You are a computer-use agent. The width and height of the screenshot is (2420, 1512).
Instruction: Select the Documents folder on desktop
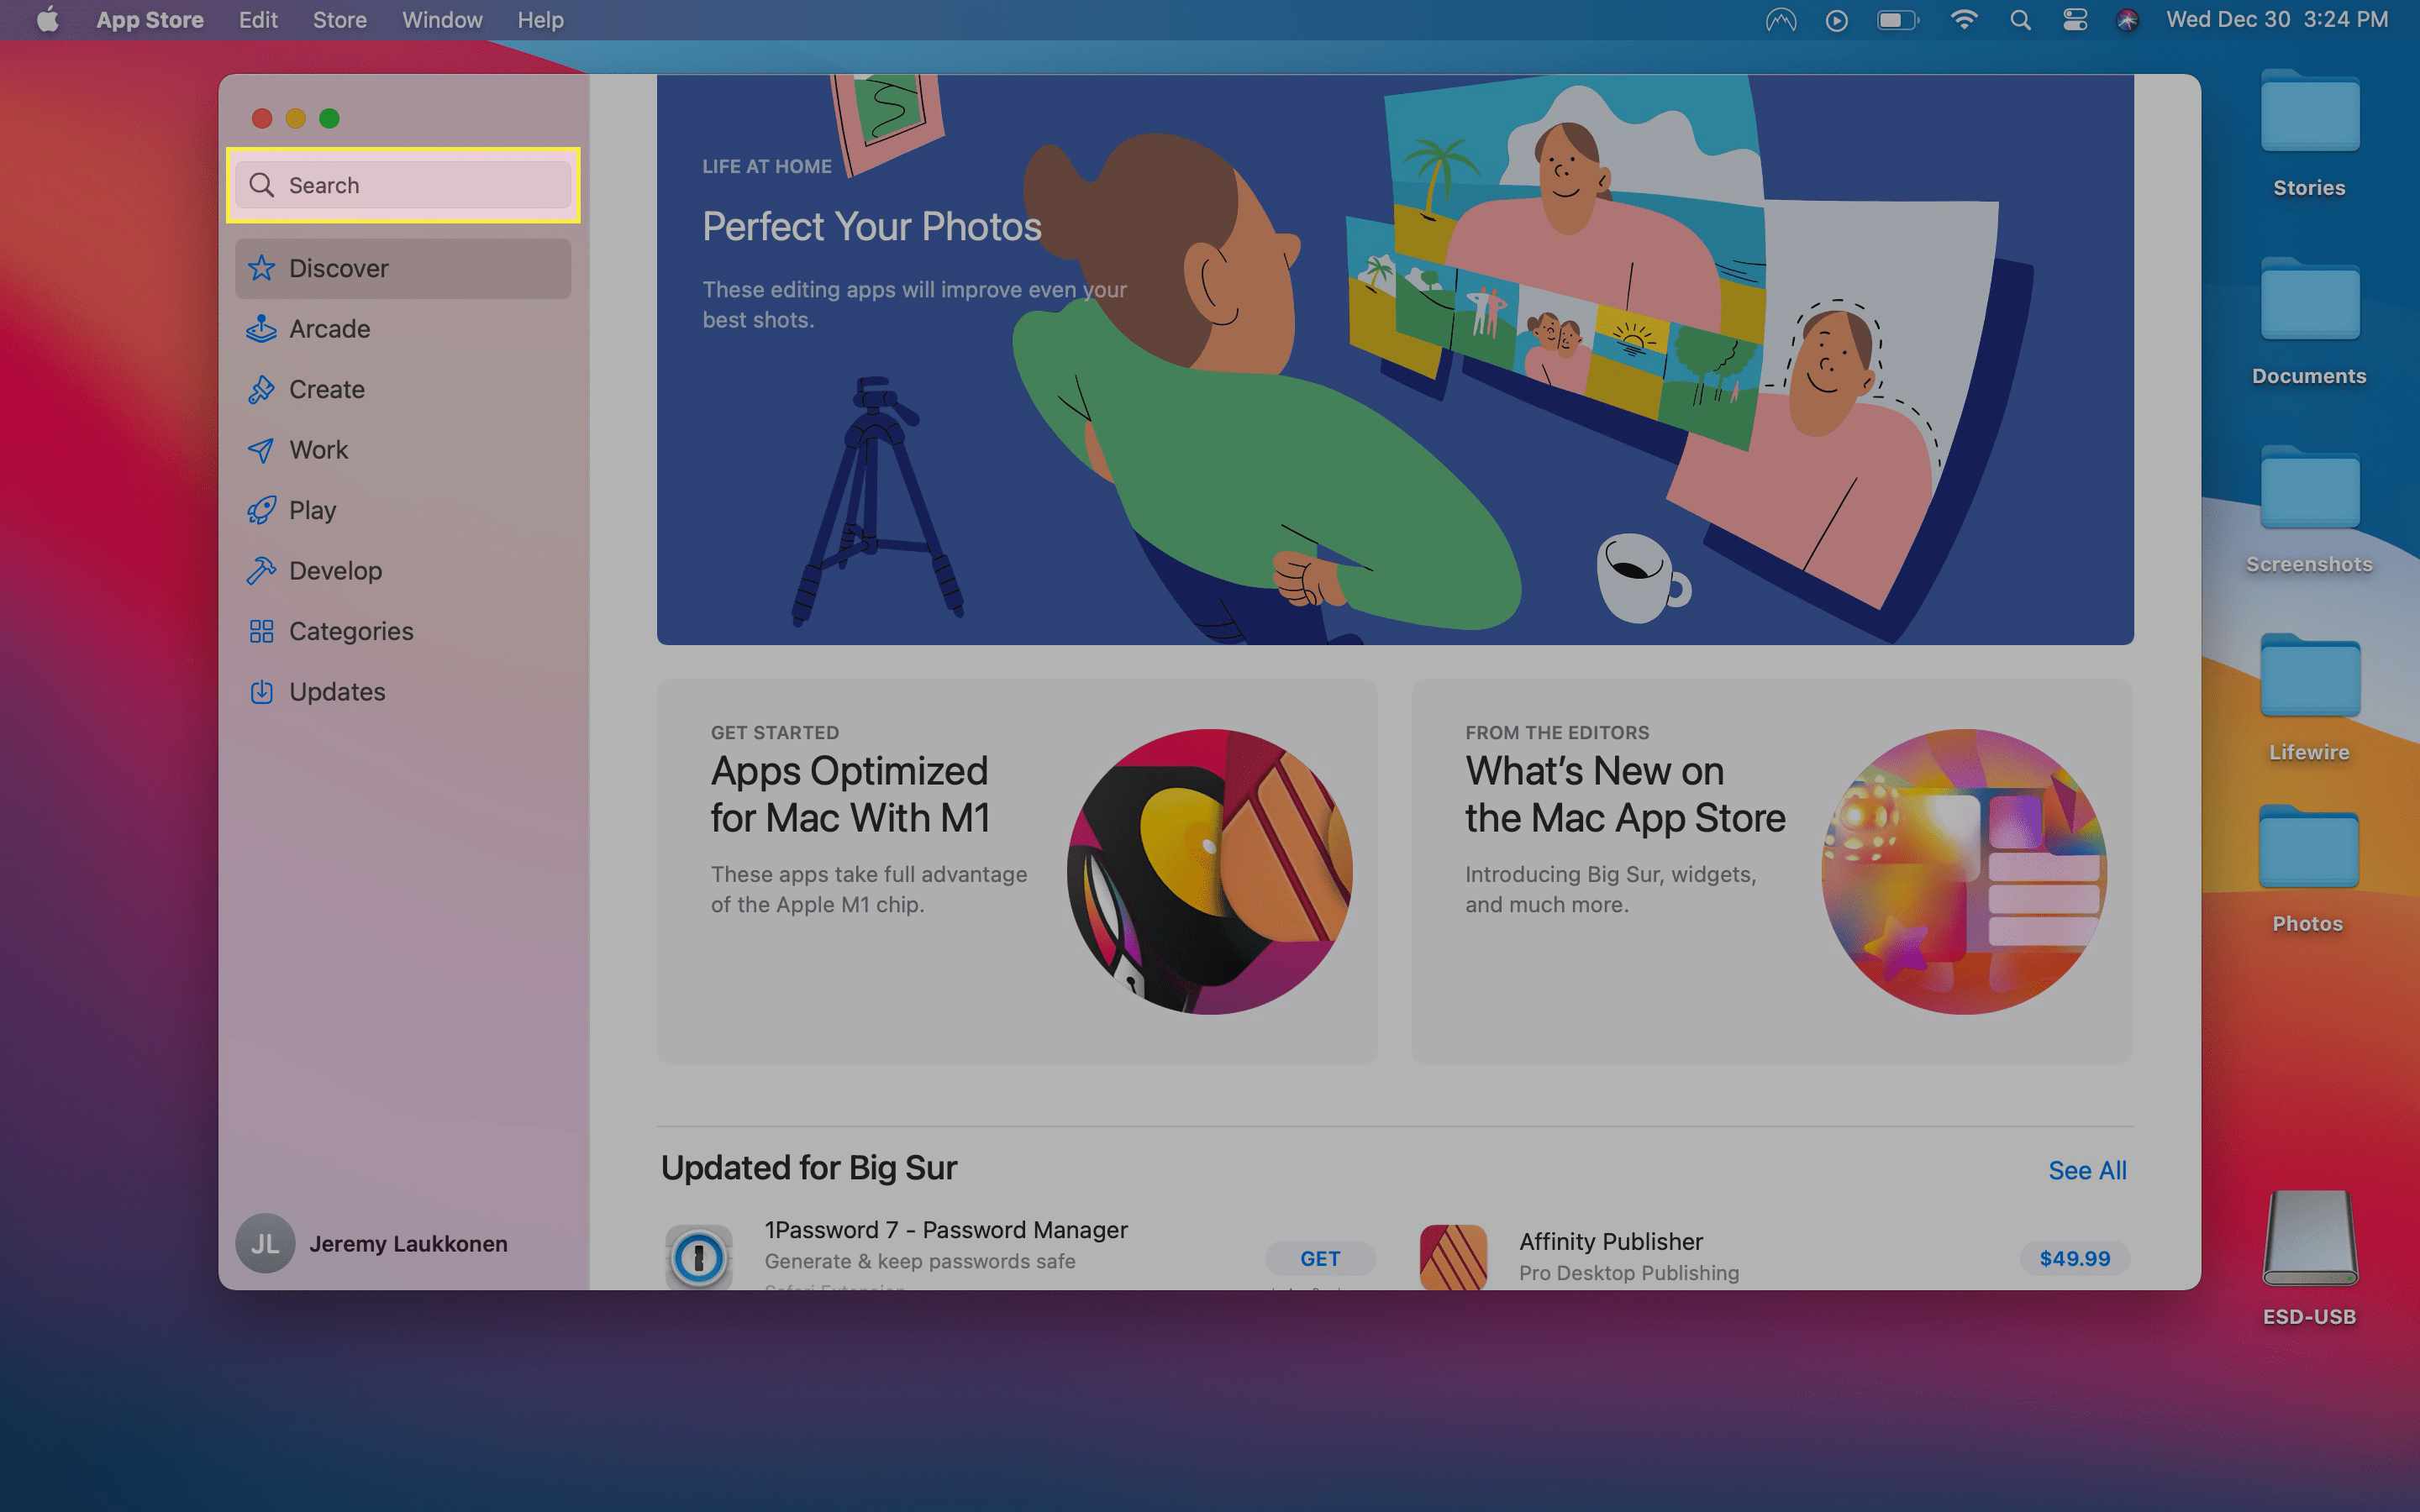click(2309, 322)
